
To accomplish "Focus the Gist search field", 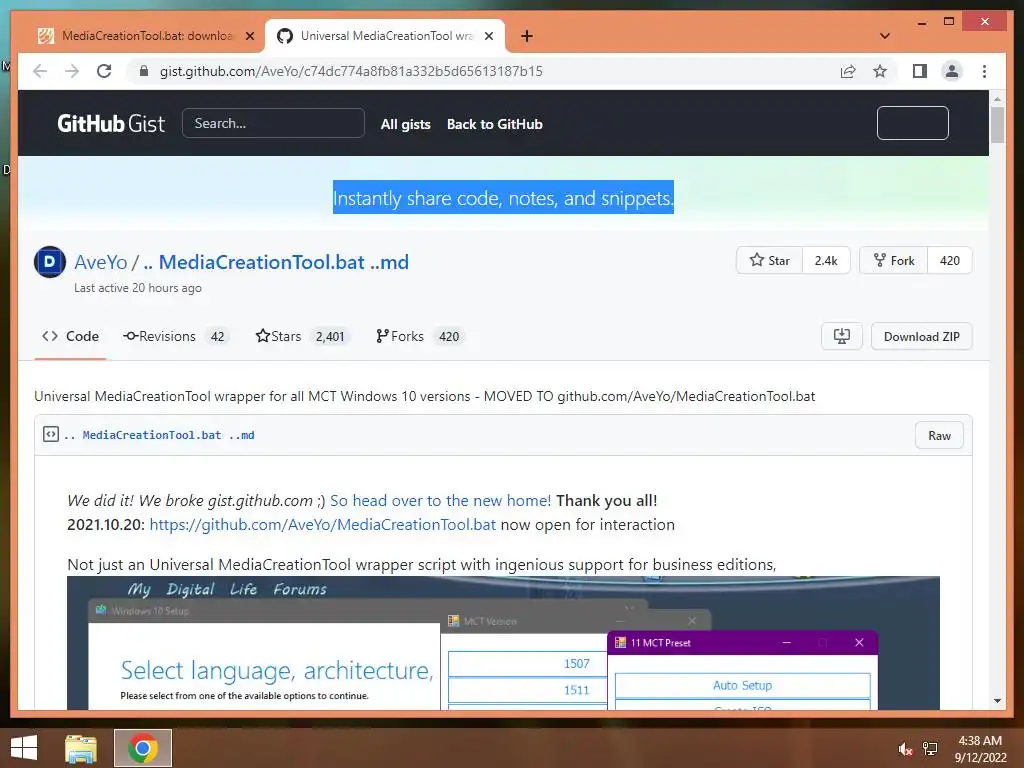I will tap(273, 123).
